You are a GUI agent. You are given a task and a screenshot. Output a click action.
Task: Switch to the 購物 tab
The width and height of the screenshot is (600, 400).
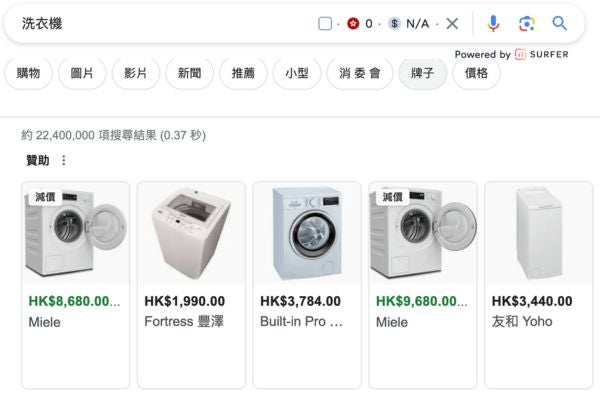click(29, 73)
